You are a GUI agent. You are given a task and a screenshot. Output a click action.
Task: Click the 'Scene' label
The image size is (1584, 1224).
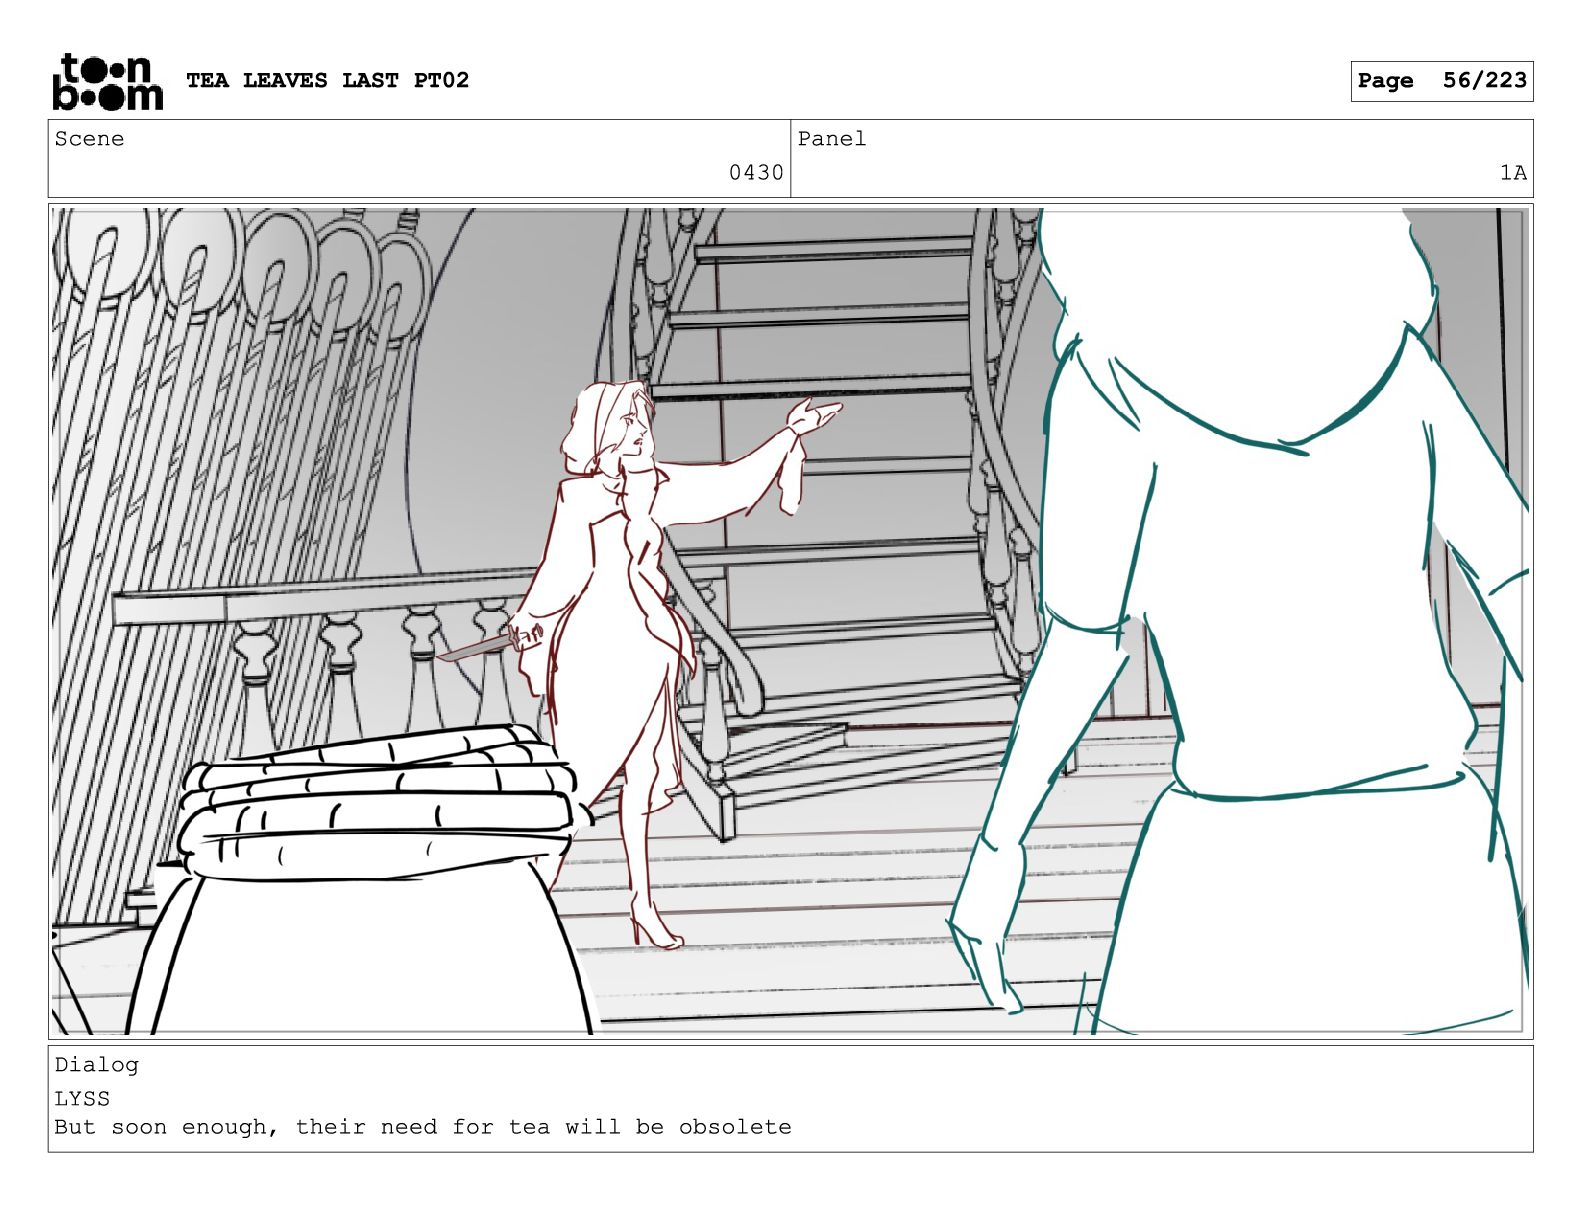tap(90, 139)
